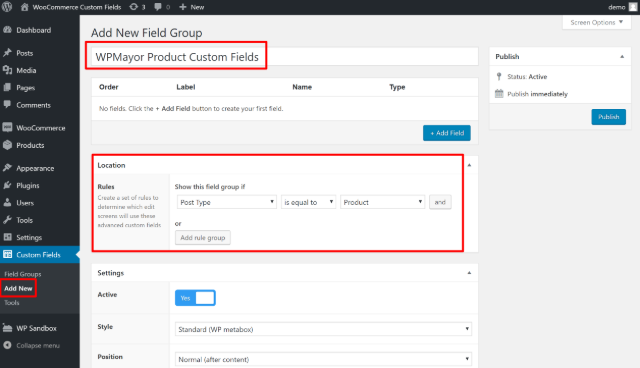The height and width of the screenshot is (368, 640).
Task: Collapse the Settings panel arrow
Action: pos(469,273)
